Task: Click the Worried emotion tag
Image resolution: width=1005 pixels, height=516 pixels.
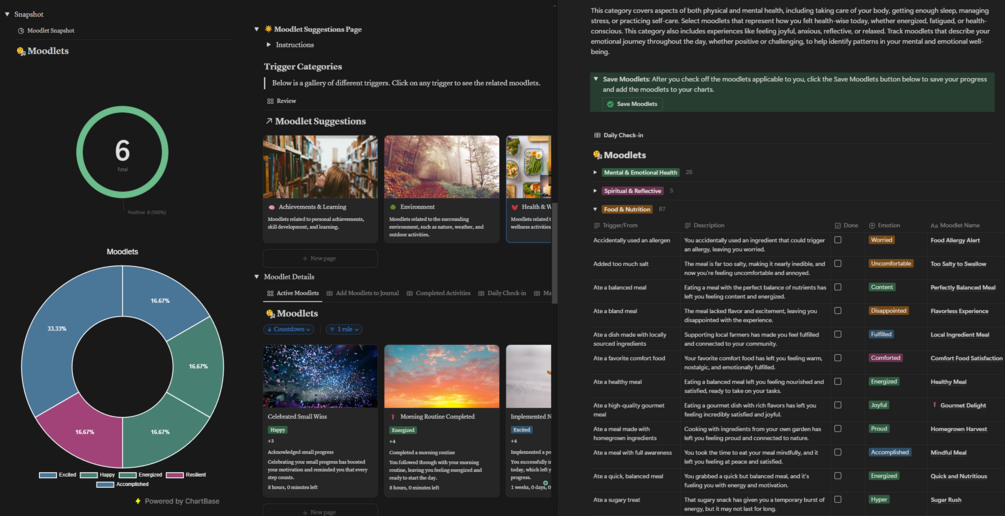Action: (x=881, y=240)
